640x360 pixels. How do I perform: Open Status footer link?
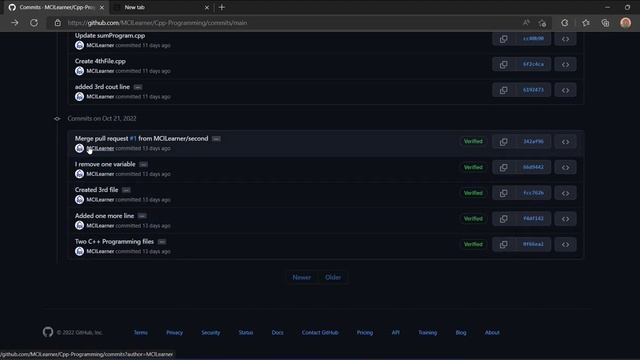[246, 333]
